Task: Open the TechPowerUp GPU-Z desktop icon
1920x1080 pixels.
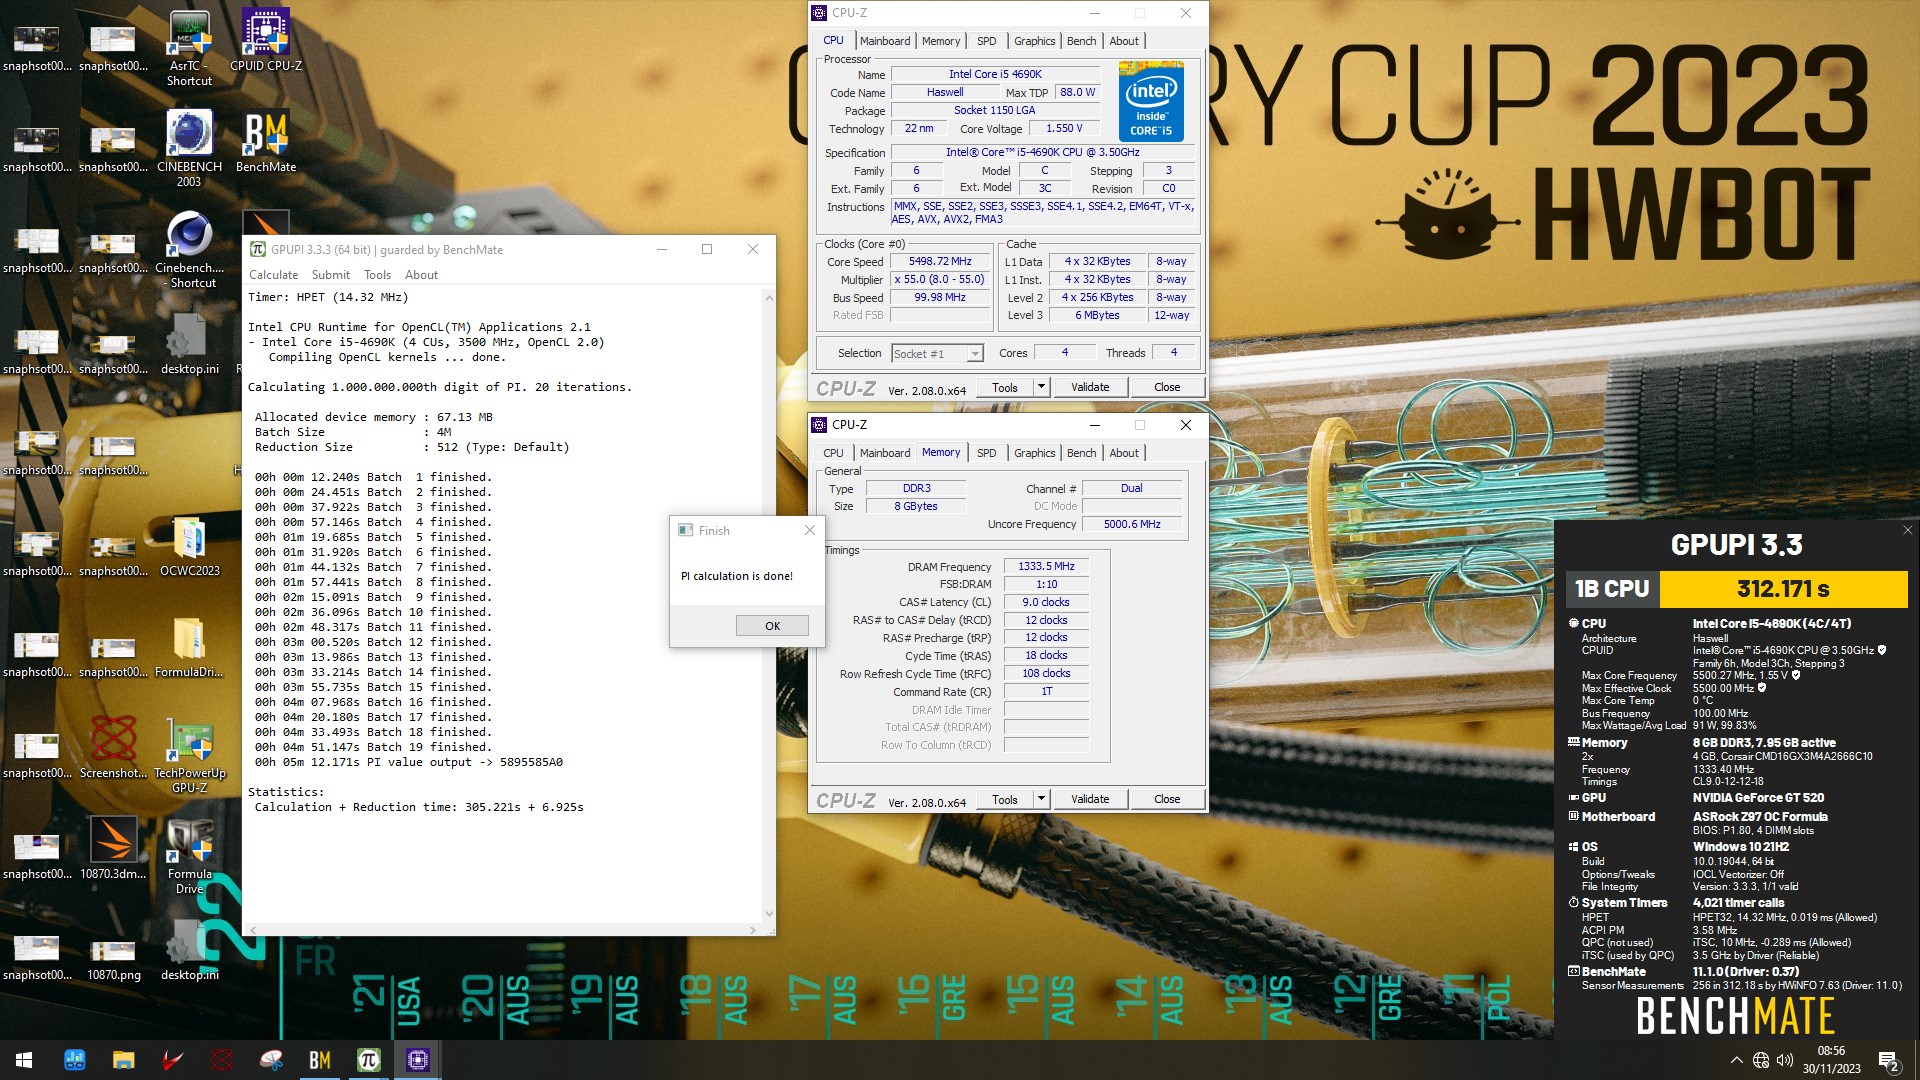Action: click(x=189, y=755)
